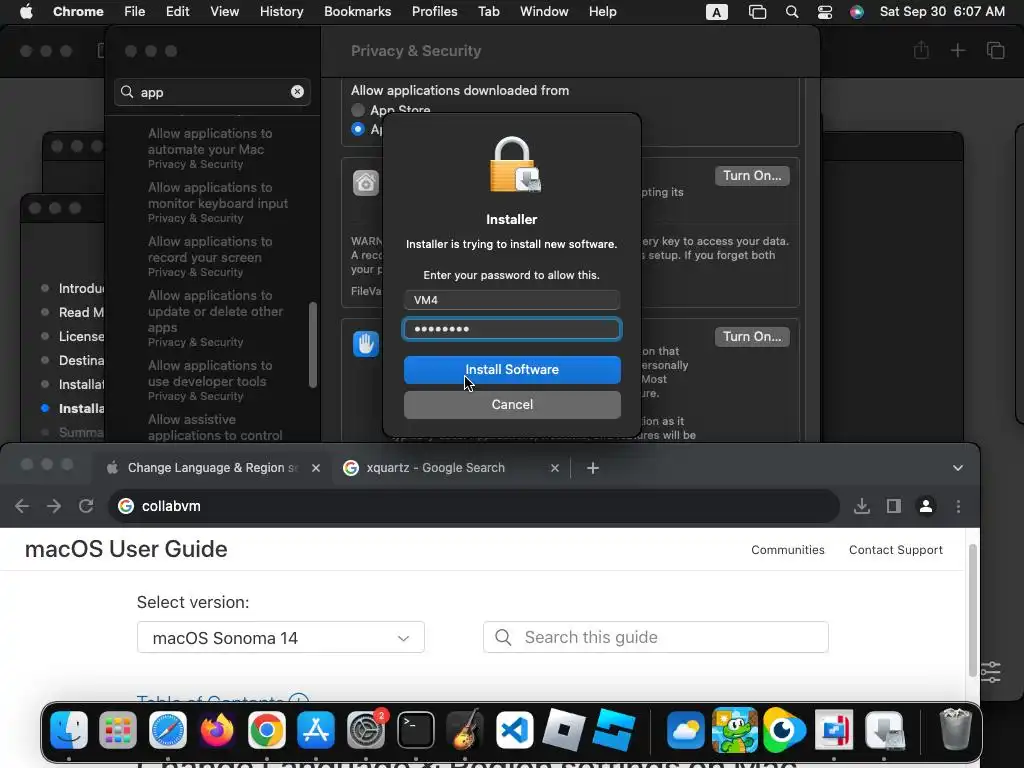Screen dimensions: 1024x768
Task: Click the System Settings search field
Action: (212, 92)
